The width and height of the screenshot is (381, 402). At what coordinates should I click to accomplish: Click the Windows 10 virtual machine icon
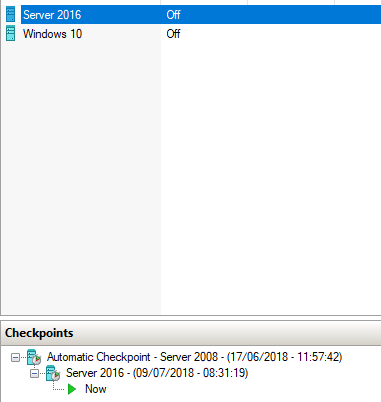tap(10, 33)
